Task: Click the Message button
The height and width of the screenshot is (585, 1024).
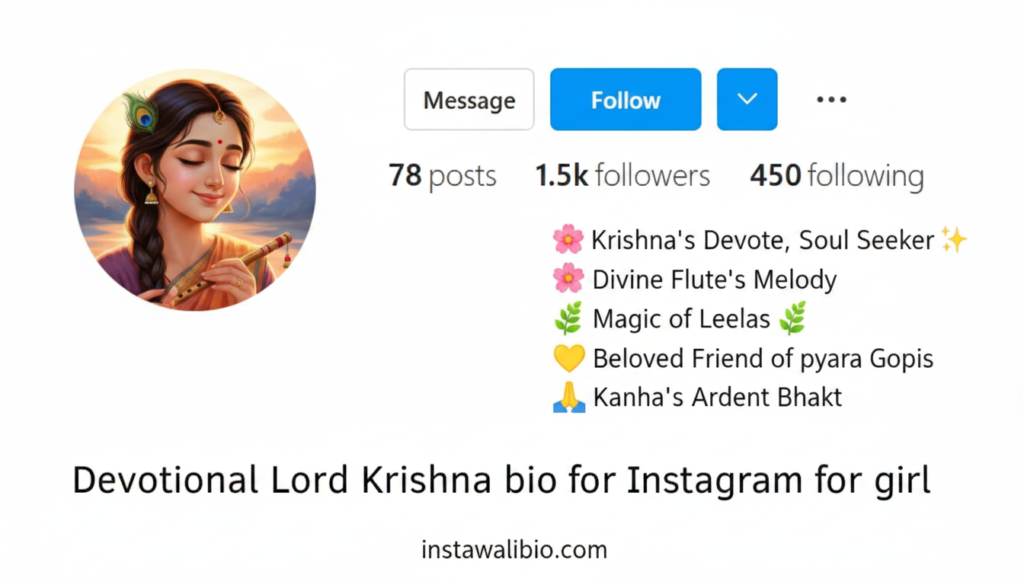Action: pyautogui.click(x=468, y=99)
